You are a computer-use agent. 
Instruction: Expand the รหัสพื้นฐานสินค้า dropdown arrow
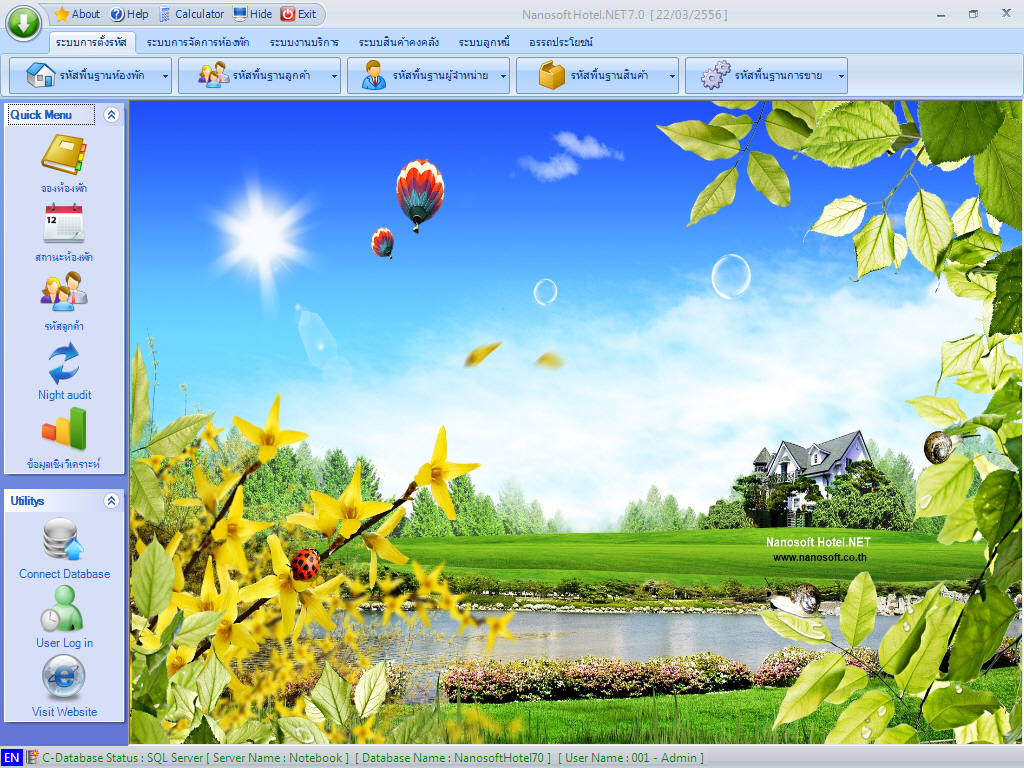pos(672,76)
